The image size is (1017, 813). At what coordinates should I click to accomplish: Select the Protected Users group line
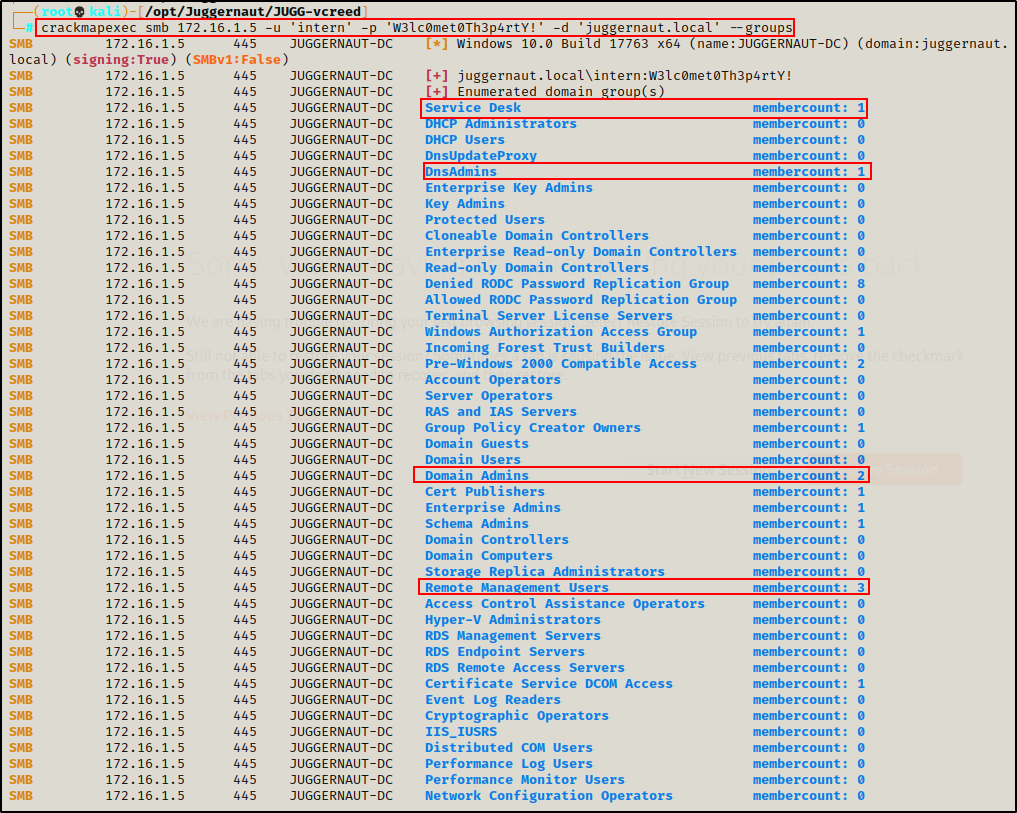(484, 220)
